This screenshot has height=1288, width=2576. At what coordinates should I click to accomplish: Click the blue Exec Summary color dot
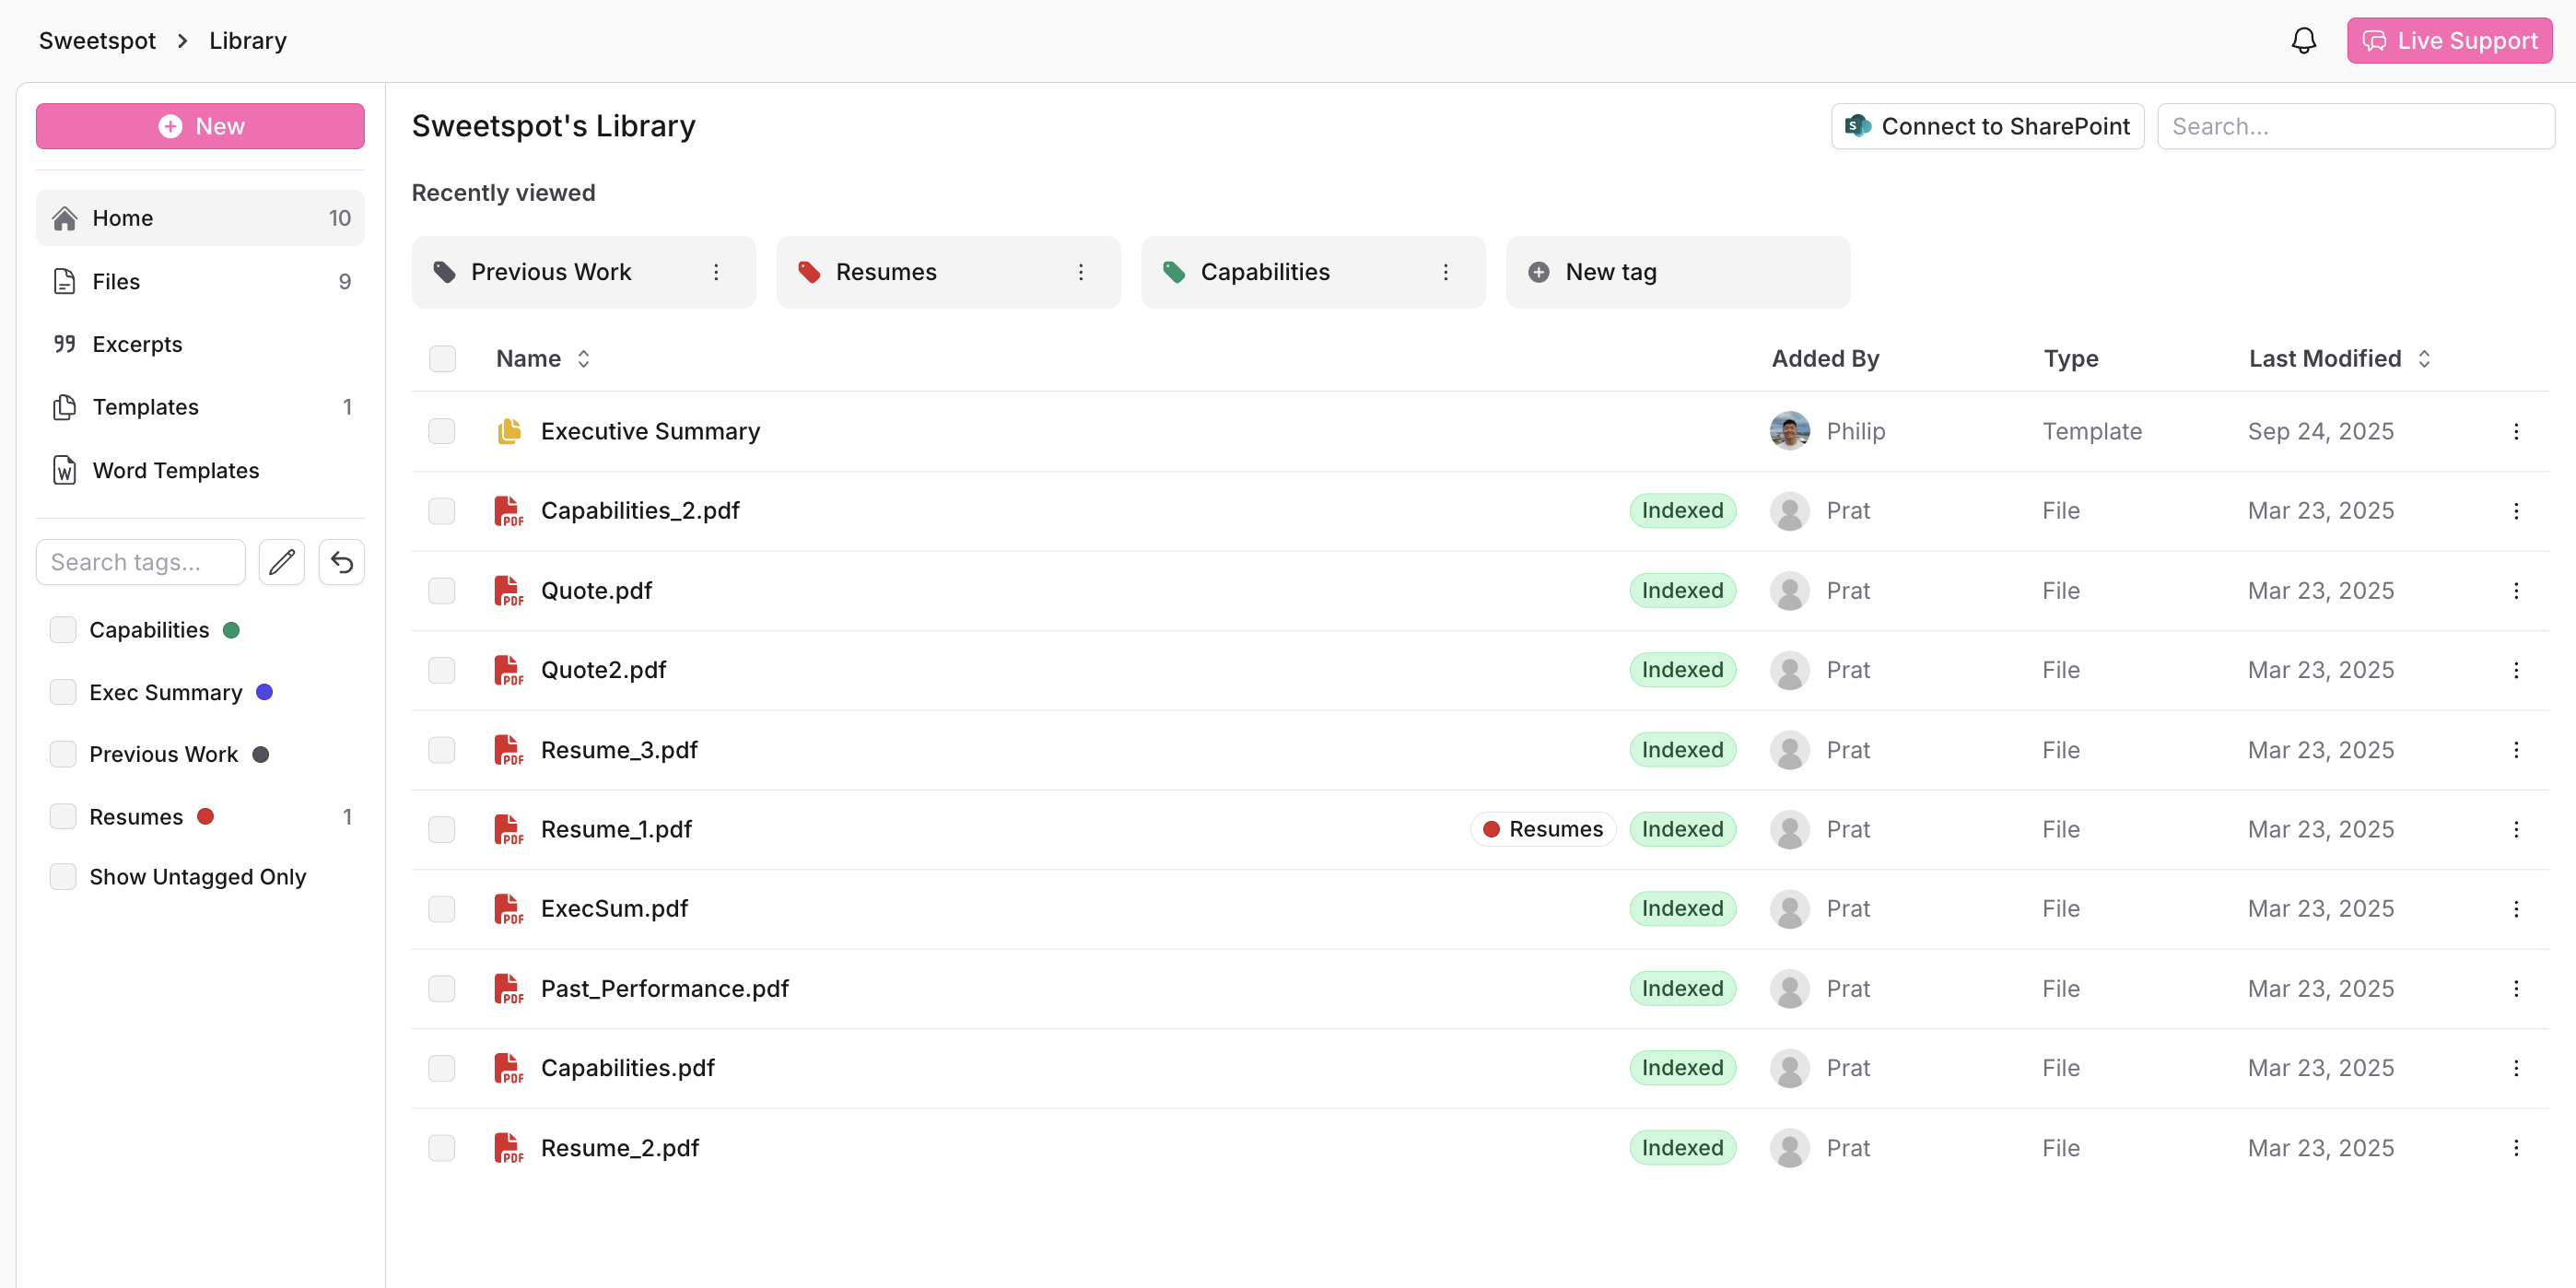(265, 692)
